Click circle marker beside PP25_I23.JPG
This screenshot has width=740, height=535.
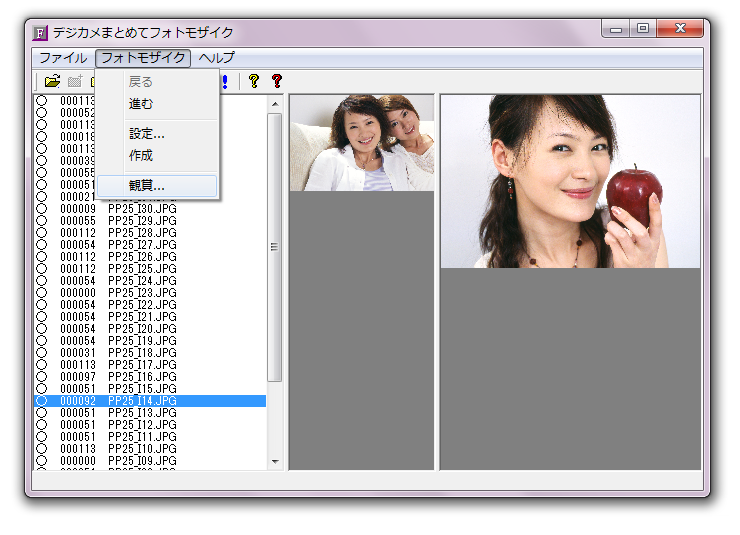[42, 293]
